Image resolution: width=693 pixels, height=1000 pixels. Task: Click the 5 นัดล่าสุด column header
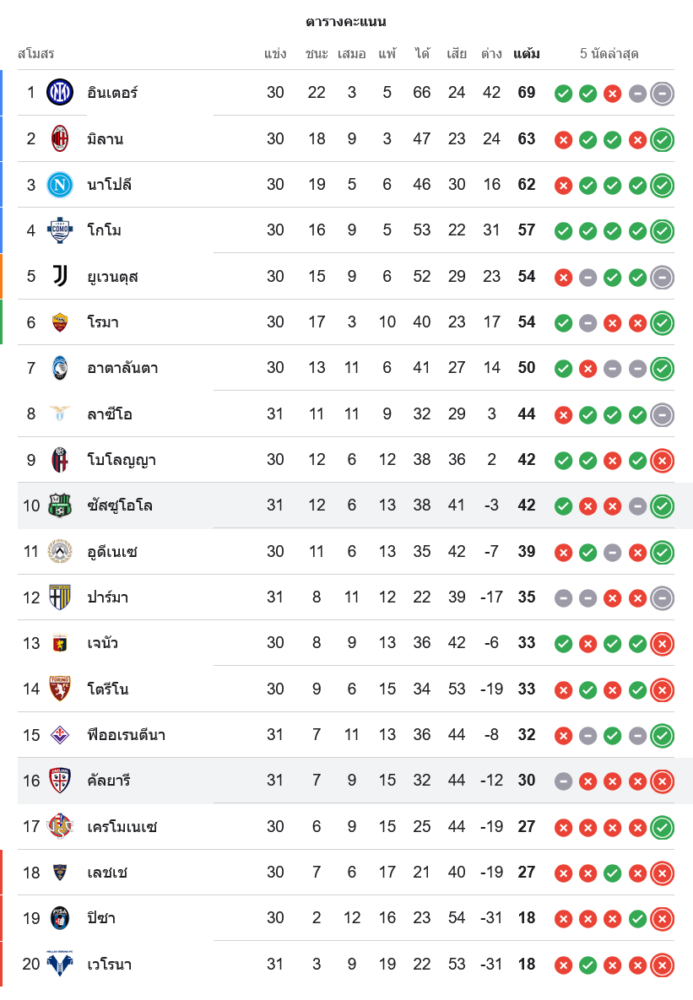[609, 53]
